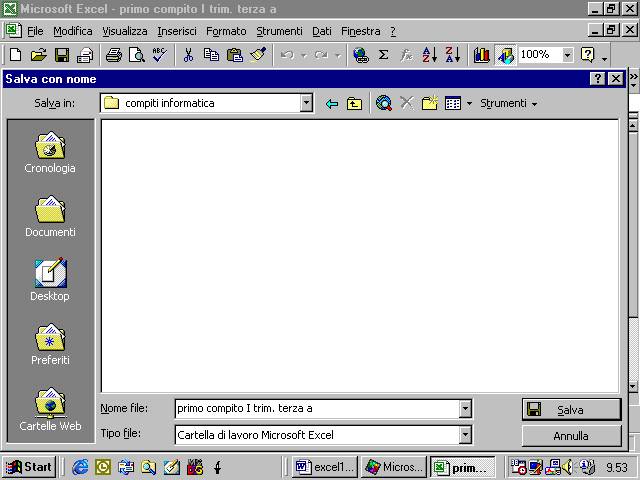This screenshot has width=640, height=480.
Task: Click the Annulla button
Action: coord(571,436)
